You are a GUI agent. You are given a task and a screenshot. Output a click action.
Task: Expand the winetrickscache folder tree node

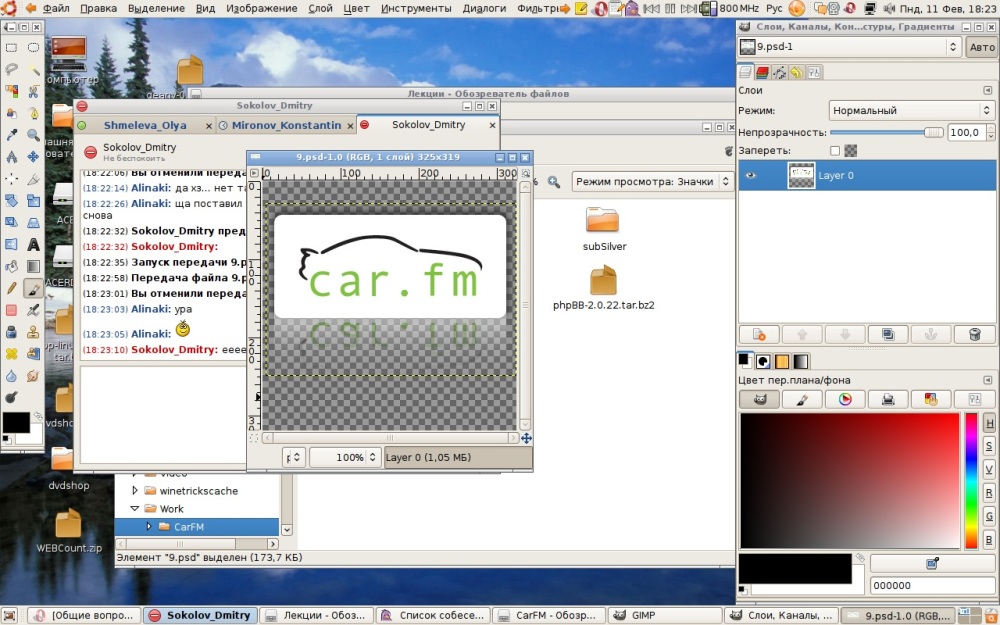click(135, 490)
